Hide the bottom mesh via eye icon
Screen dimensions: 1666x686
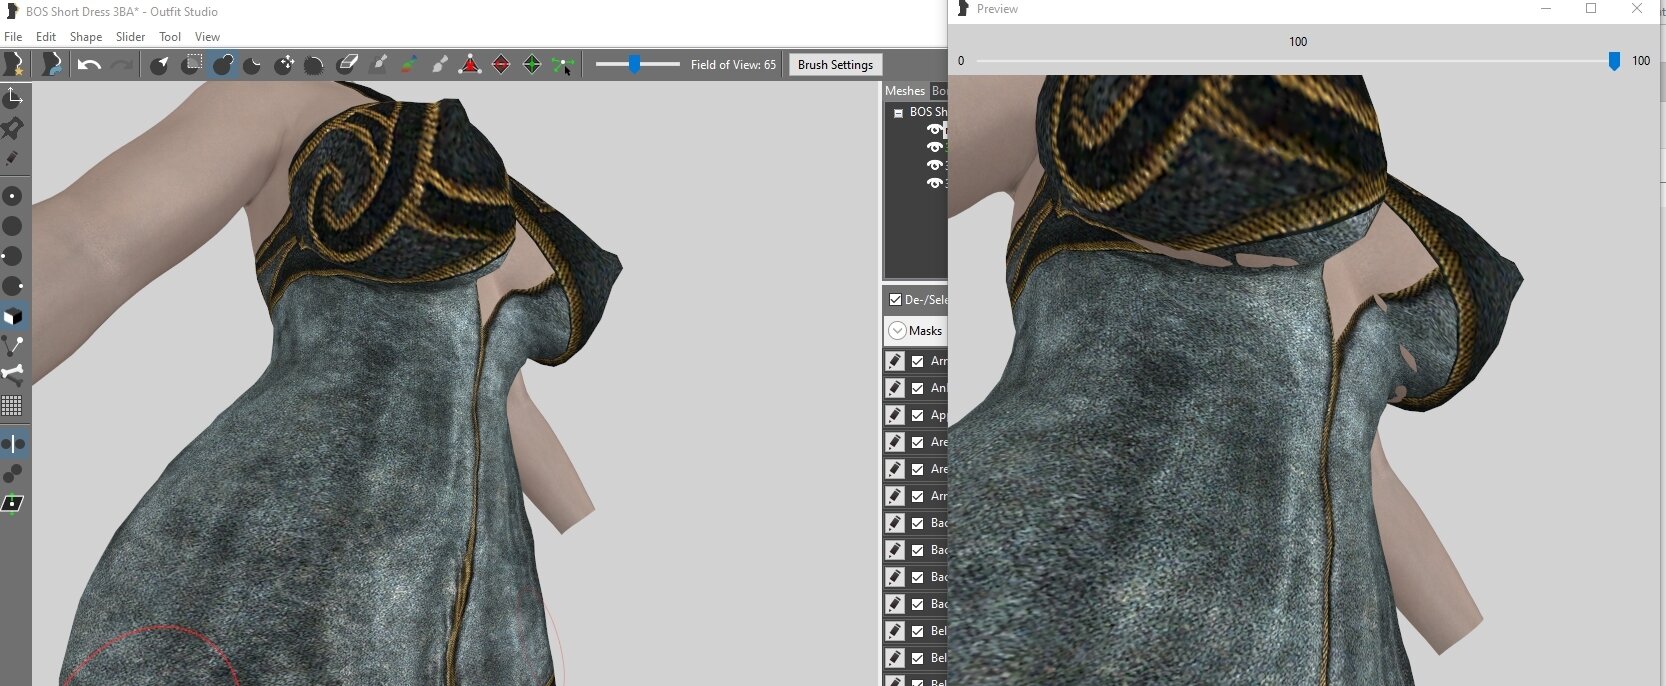pos(935,183)
